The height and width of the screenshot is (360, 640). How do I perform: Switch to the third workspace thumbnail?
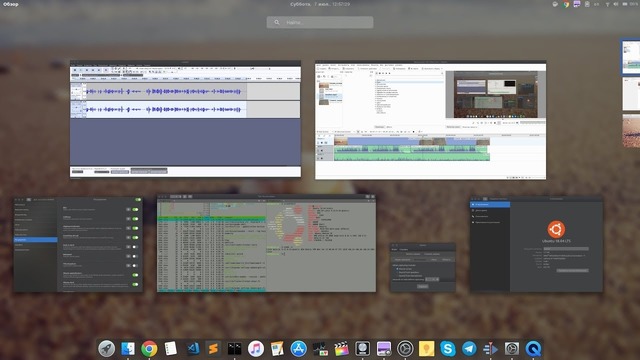(x=631, y=131)
